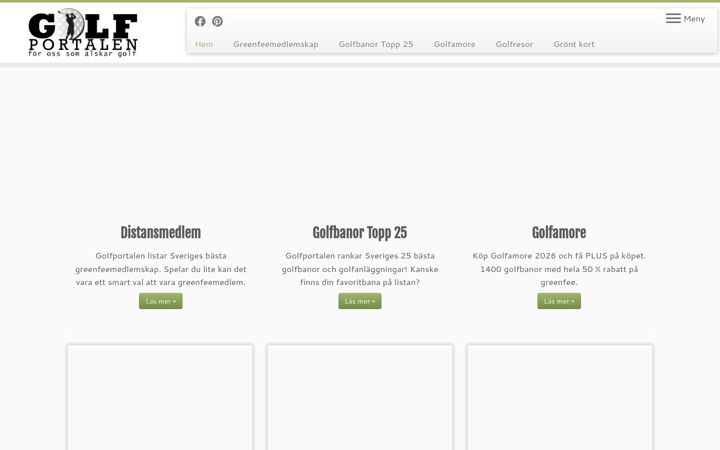This screenshot has height=450, width=720.
Task: Click the empty card below the Golfamore section
Action: [560, 397]
